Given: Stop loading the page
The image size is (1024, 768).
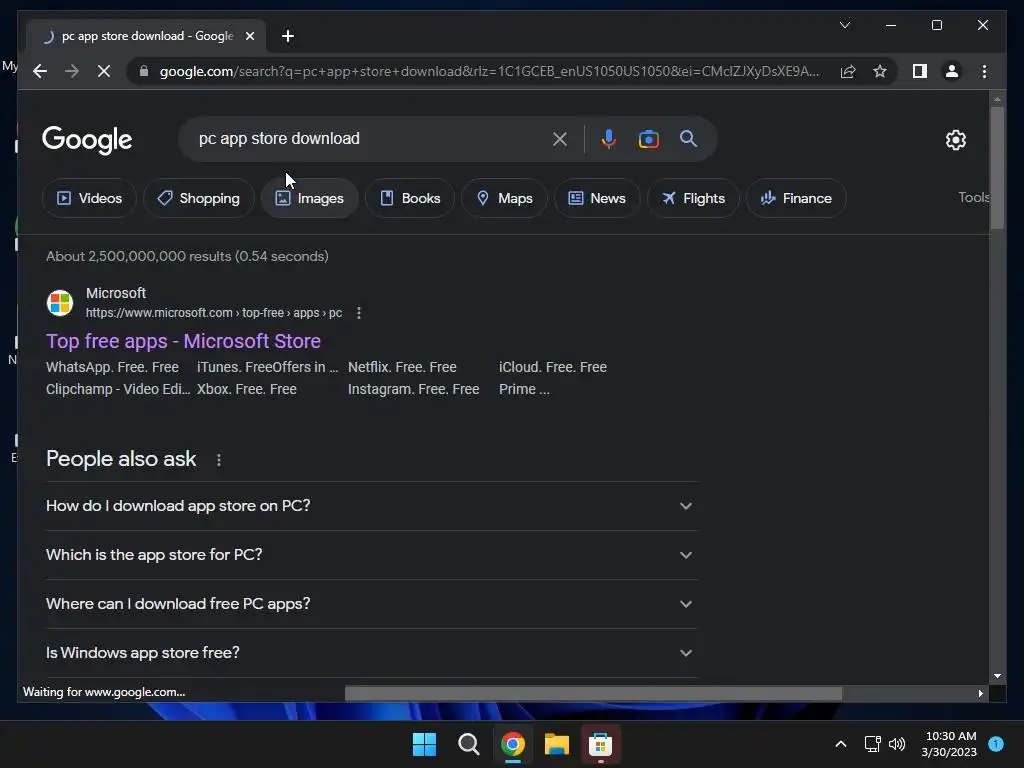Looking at the screenshot, I should tap(104, 71).
